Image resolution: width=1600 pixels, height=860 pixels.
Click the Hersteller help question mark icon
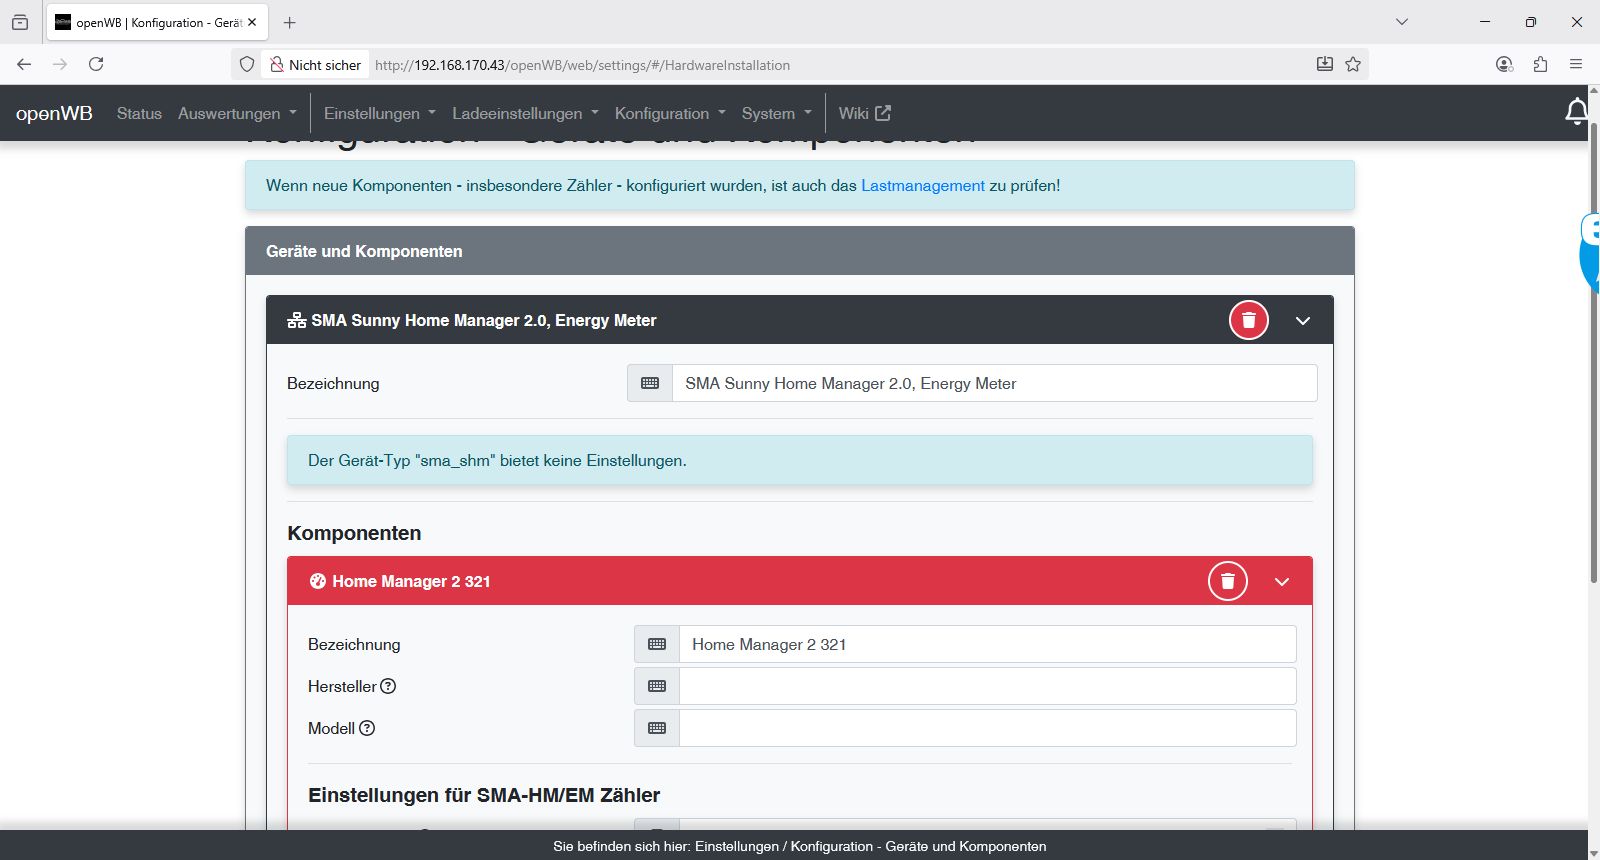pos(388,686)
